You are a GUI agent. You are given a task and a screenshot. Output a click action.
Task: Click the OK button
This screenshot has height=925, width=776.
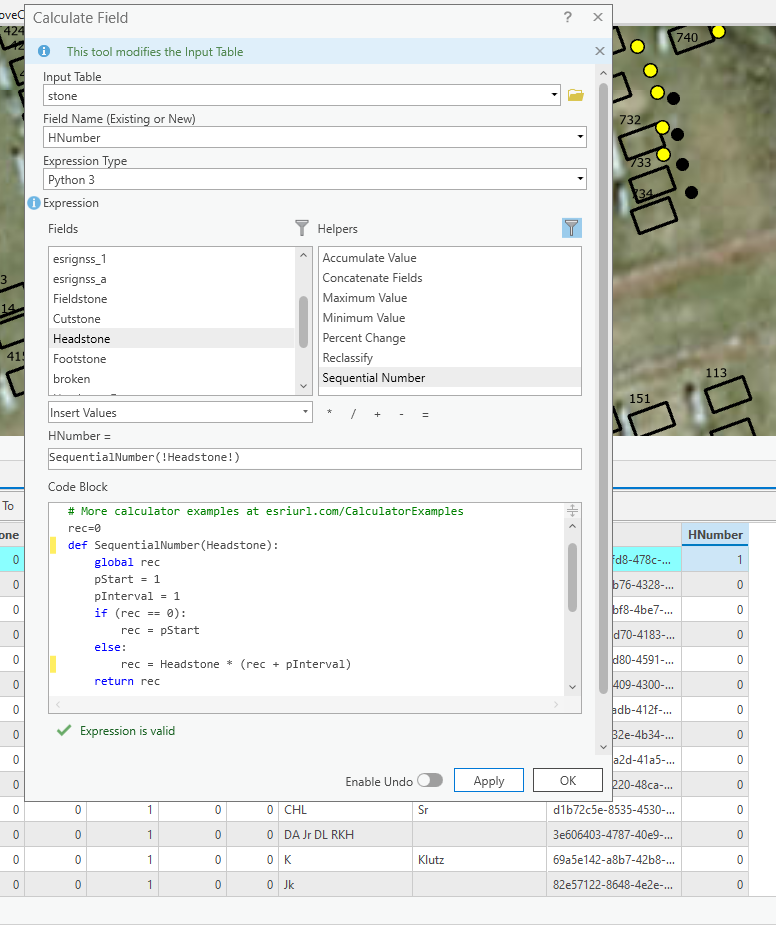[x=567, y=780]
